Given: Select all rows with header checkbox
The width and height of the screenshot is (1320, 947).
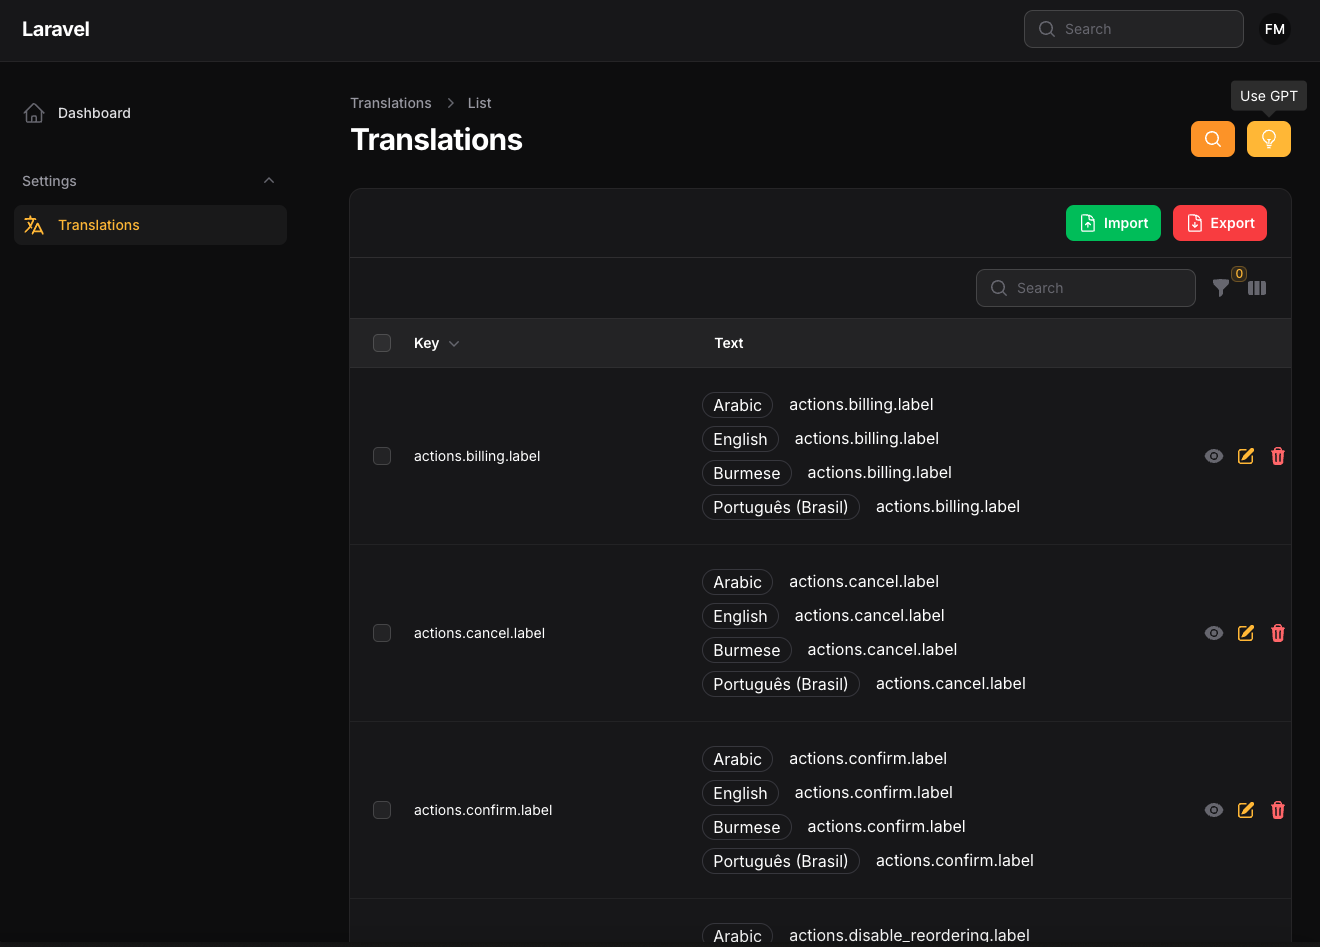Looking at the screenshot, I should point(382,343).
